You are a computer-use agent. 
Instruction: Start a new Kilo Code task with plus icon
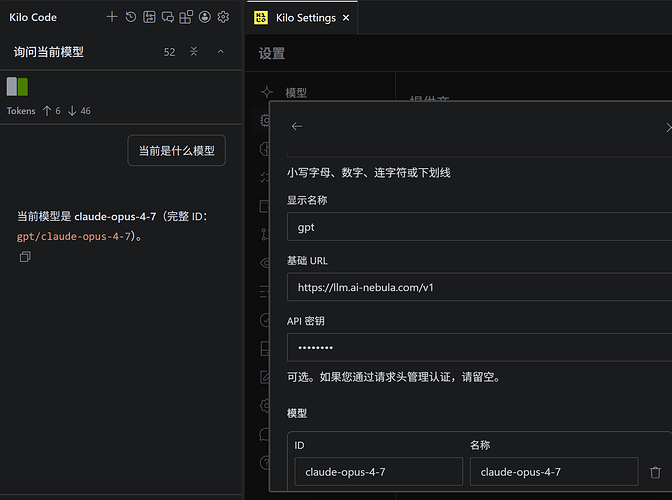(112, 17)
